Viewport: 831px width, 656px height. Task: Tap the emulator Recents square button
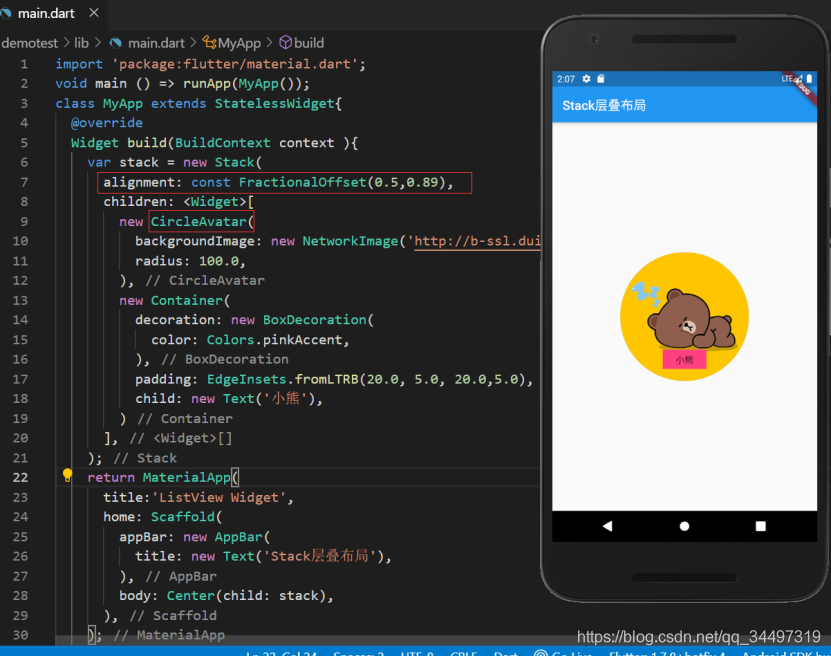point(761,526)
